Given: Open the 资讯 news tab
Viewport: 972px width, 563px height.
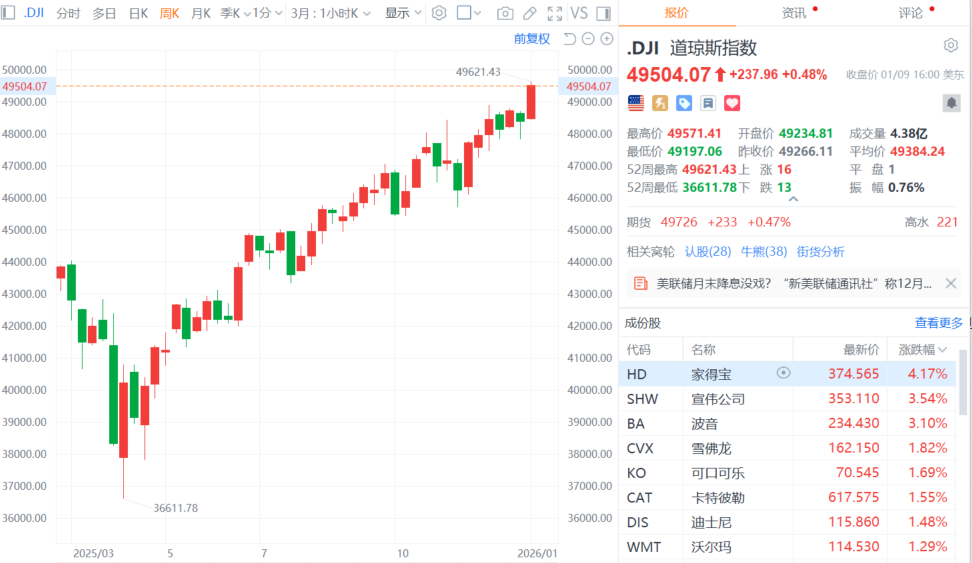Looking at the screenshot, I should (794, 13).
